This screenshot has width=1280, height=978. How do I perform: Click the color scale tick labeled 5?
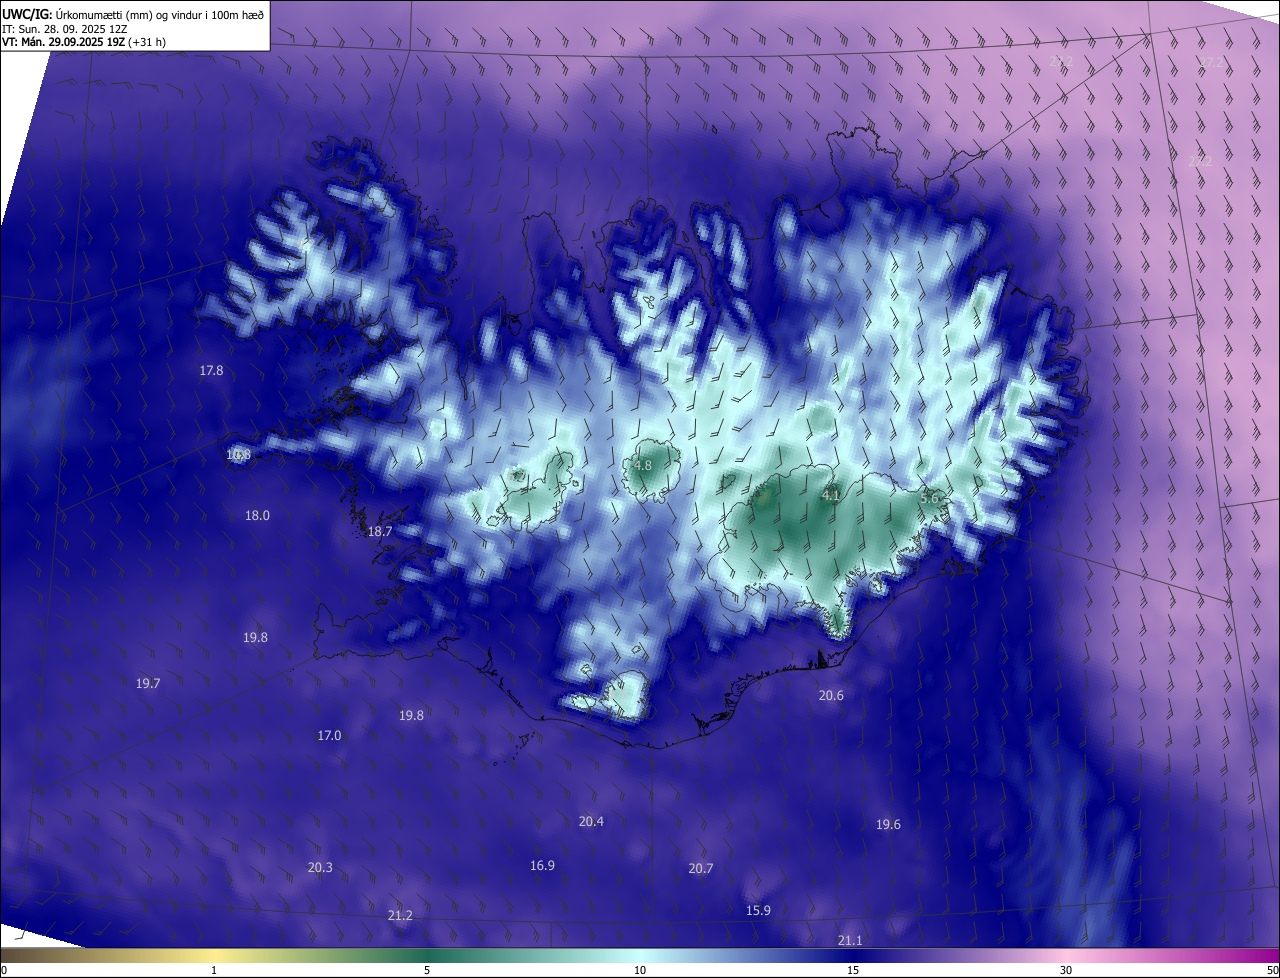(427, 970)
